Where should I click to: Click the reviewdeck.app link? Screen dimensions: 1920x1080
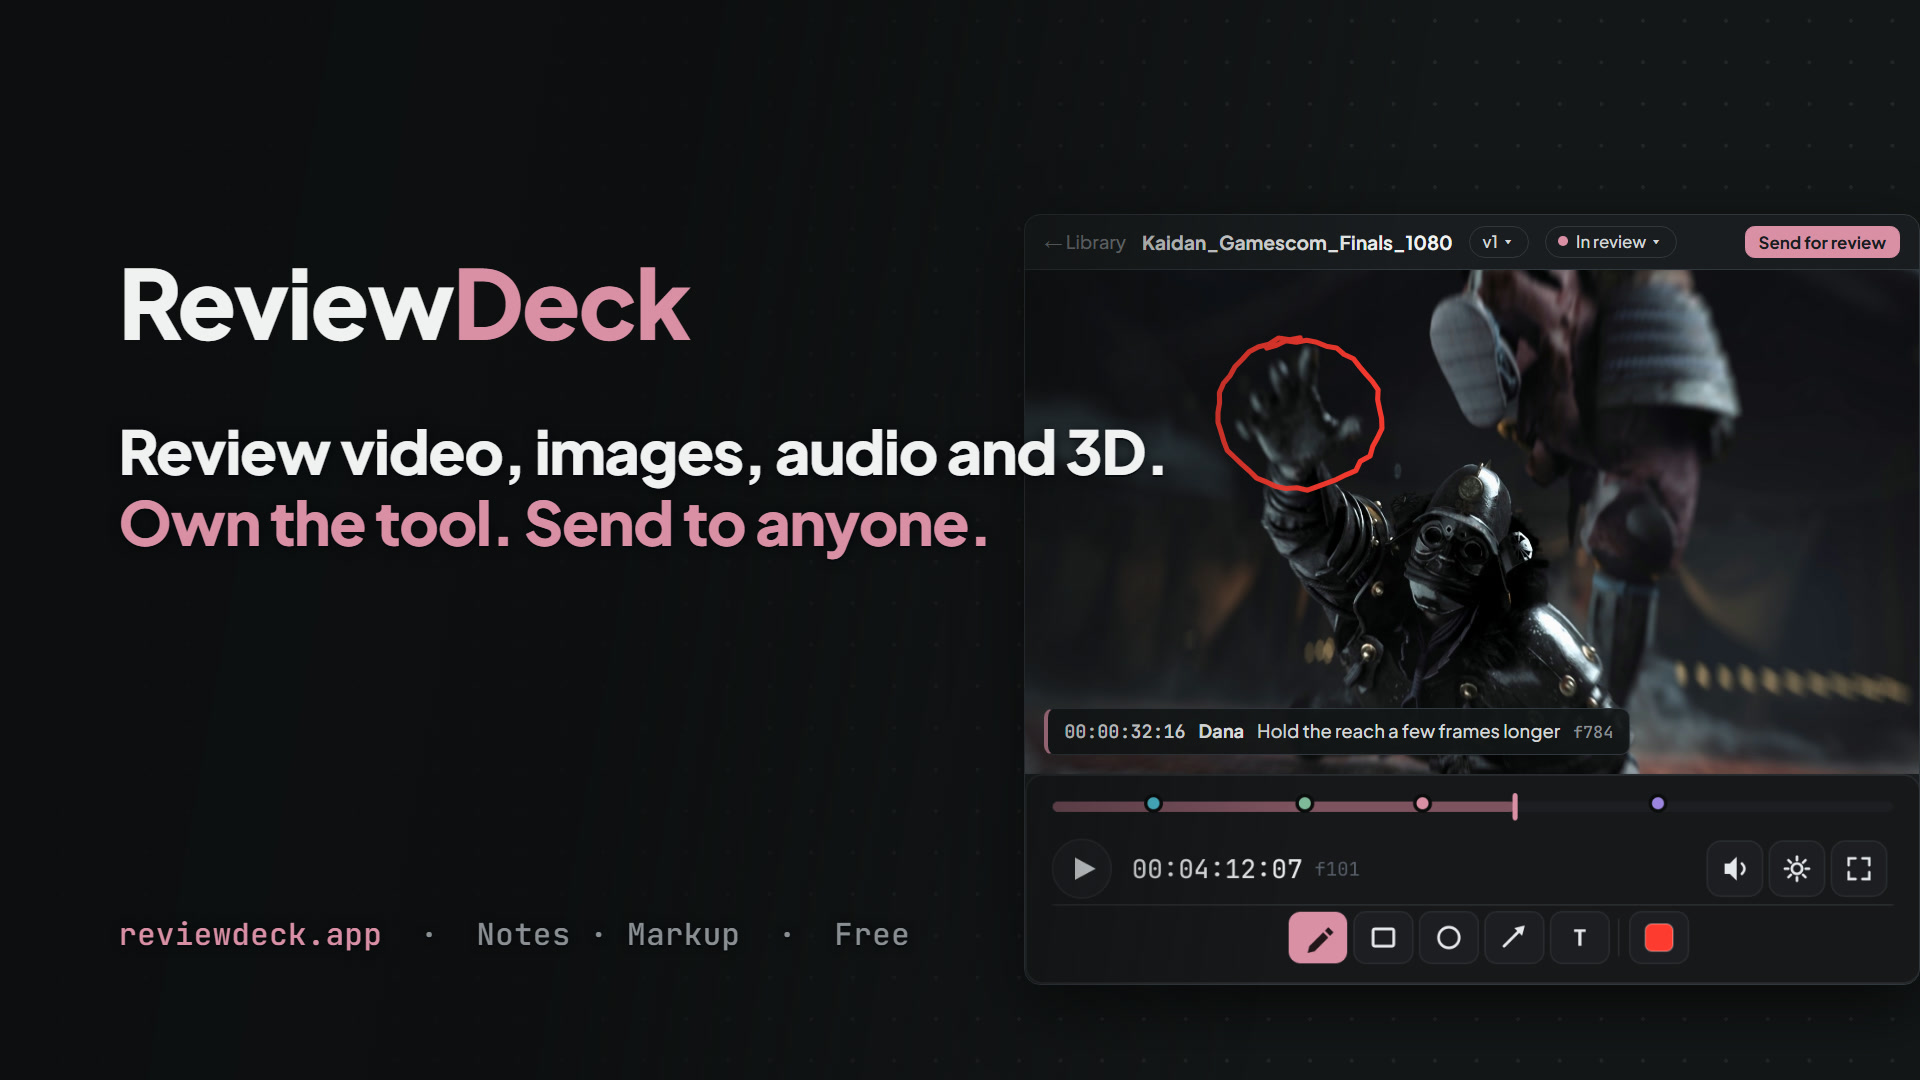point(250,935)
